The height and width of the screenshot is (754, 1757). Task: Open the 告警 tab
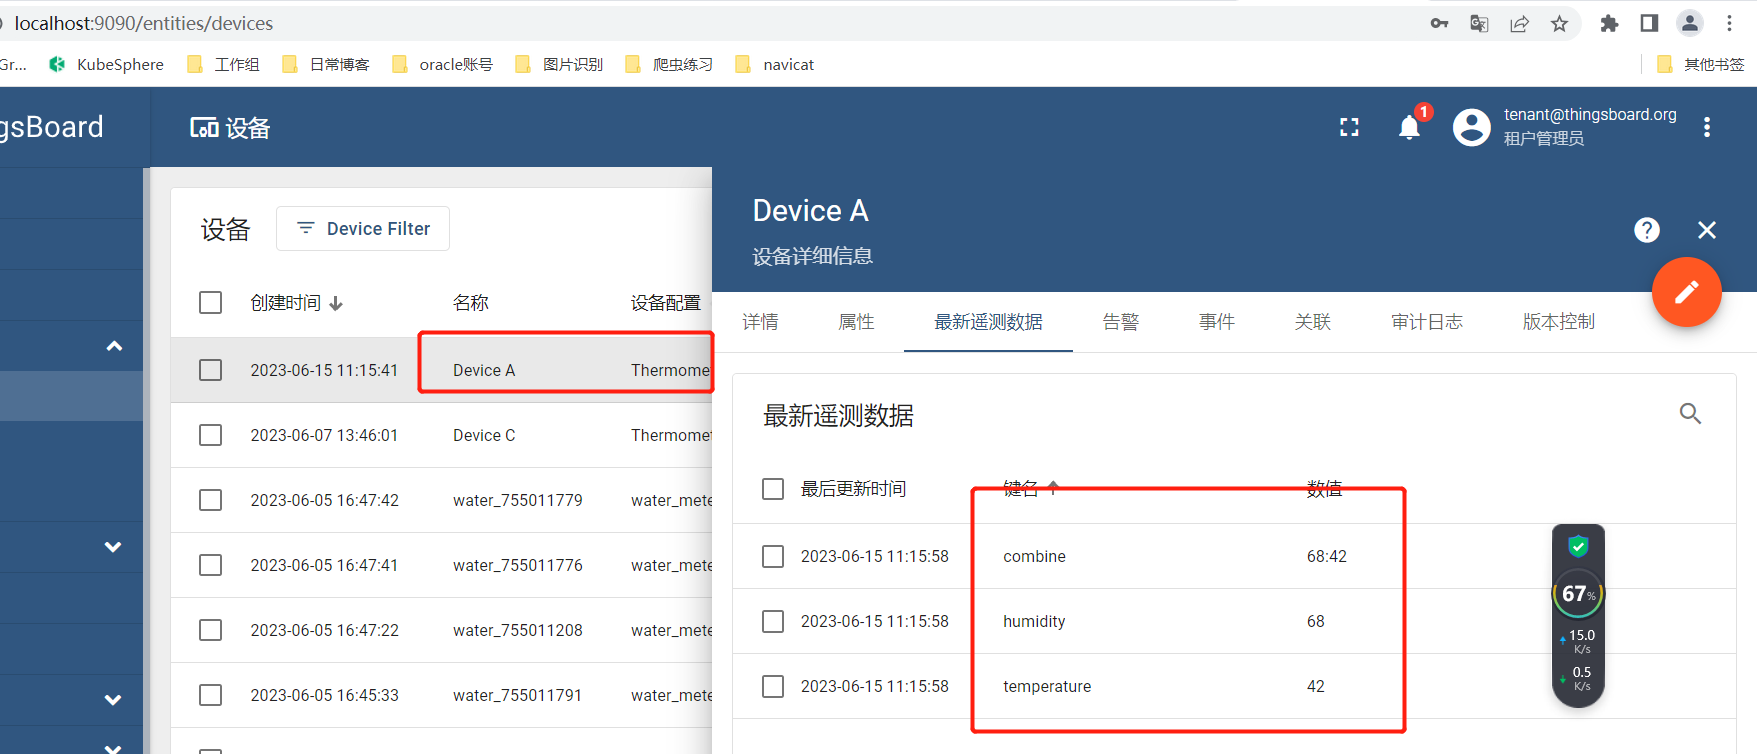pos(1120,322)
